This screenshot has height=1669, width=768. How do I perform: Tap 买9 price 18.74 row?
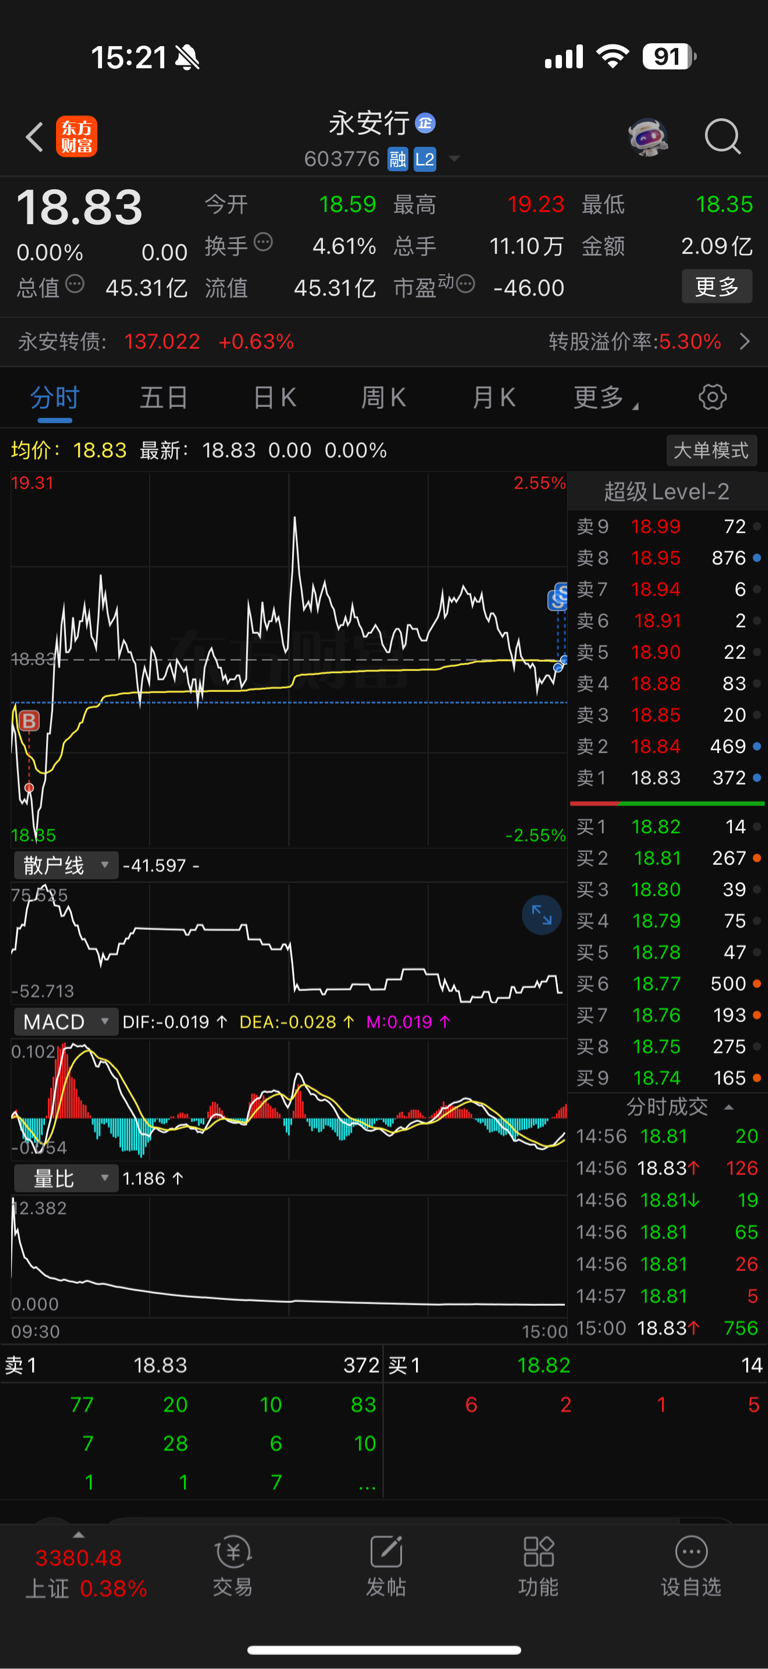click(x=667, y=1078)
